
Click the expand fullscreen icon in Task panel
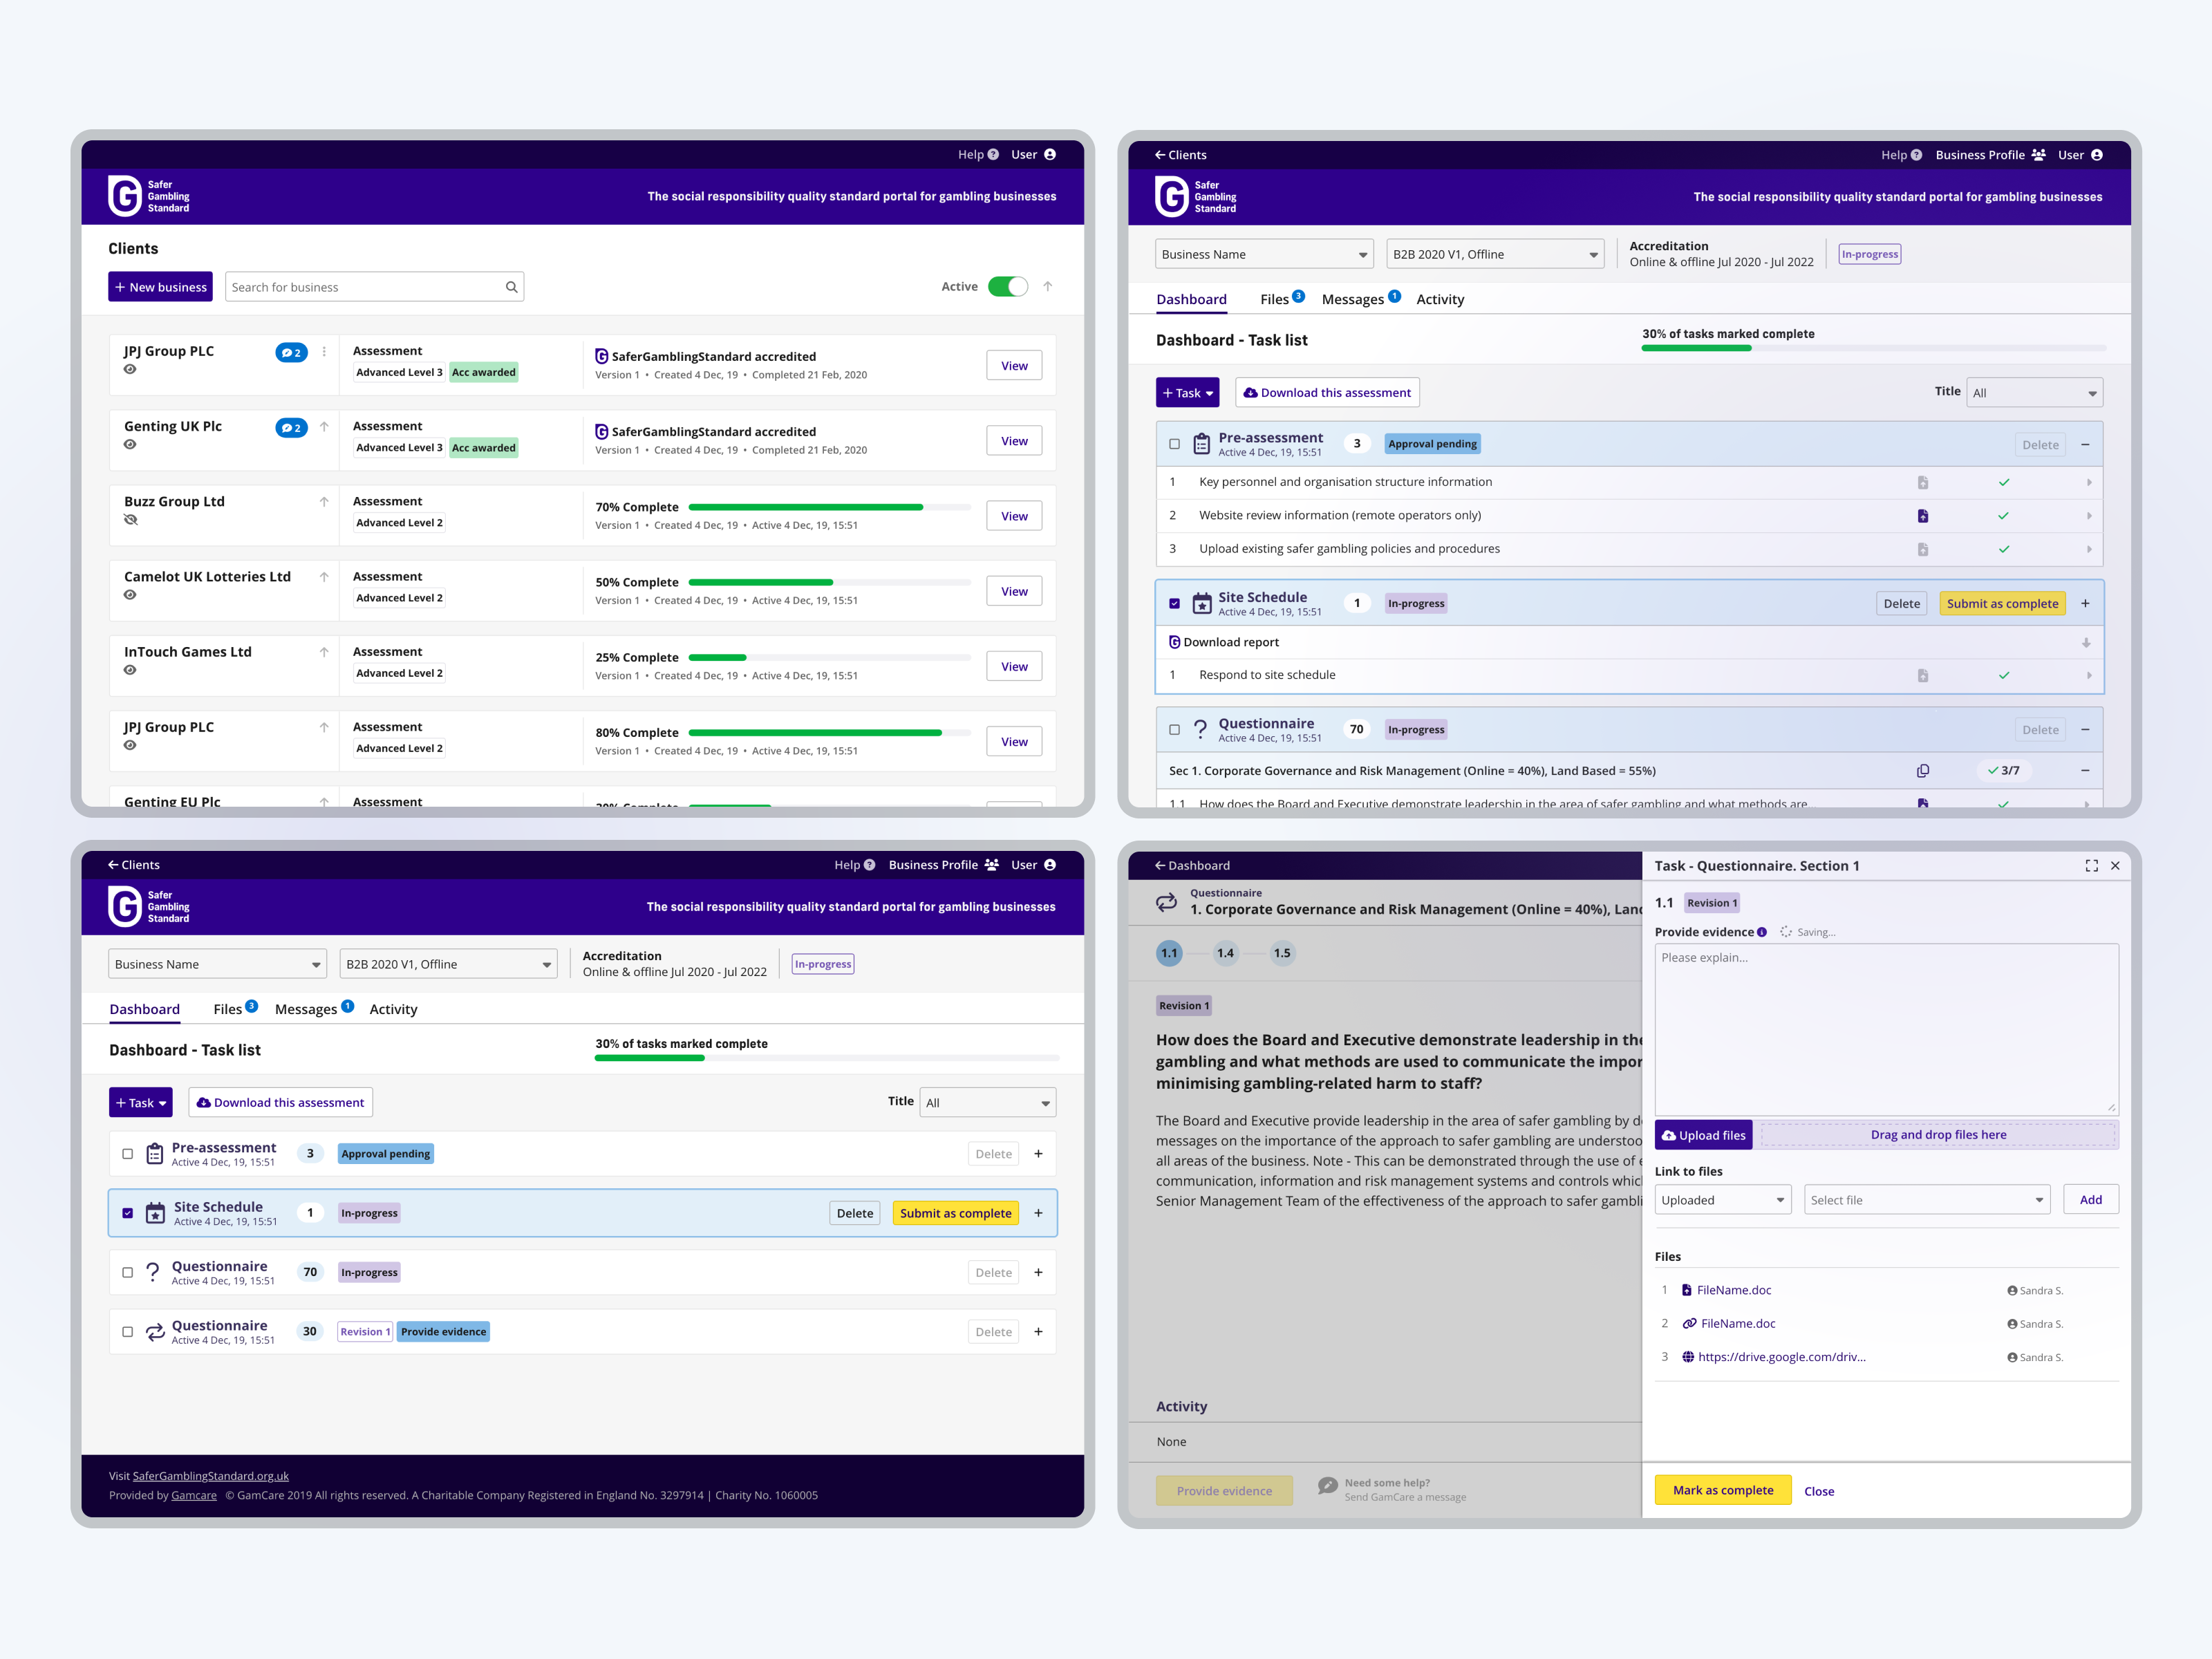(x=2091, y=866)
